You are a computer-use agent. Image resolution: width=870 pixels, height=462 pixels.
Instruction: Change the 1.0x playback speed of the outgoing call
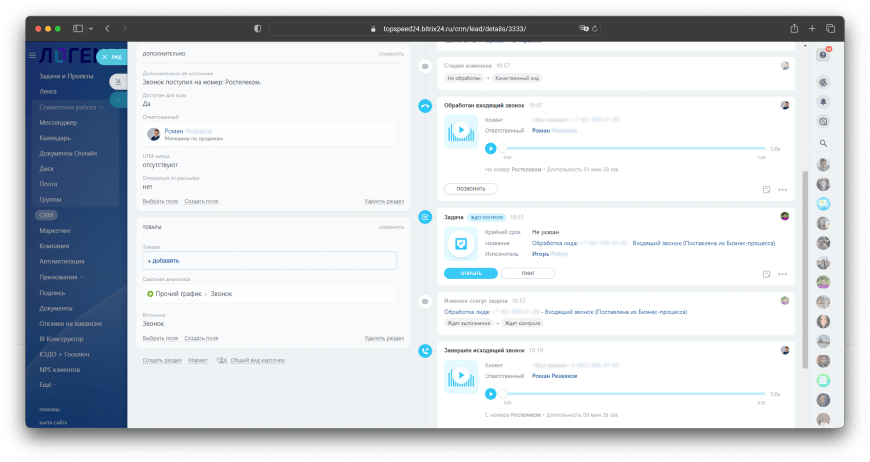[x=775, y=394]
